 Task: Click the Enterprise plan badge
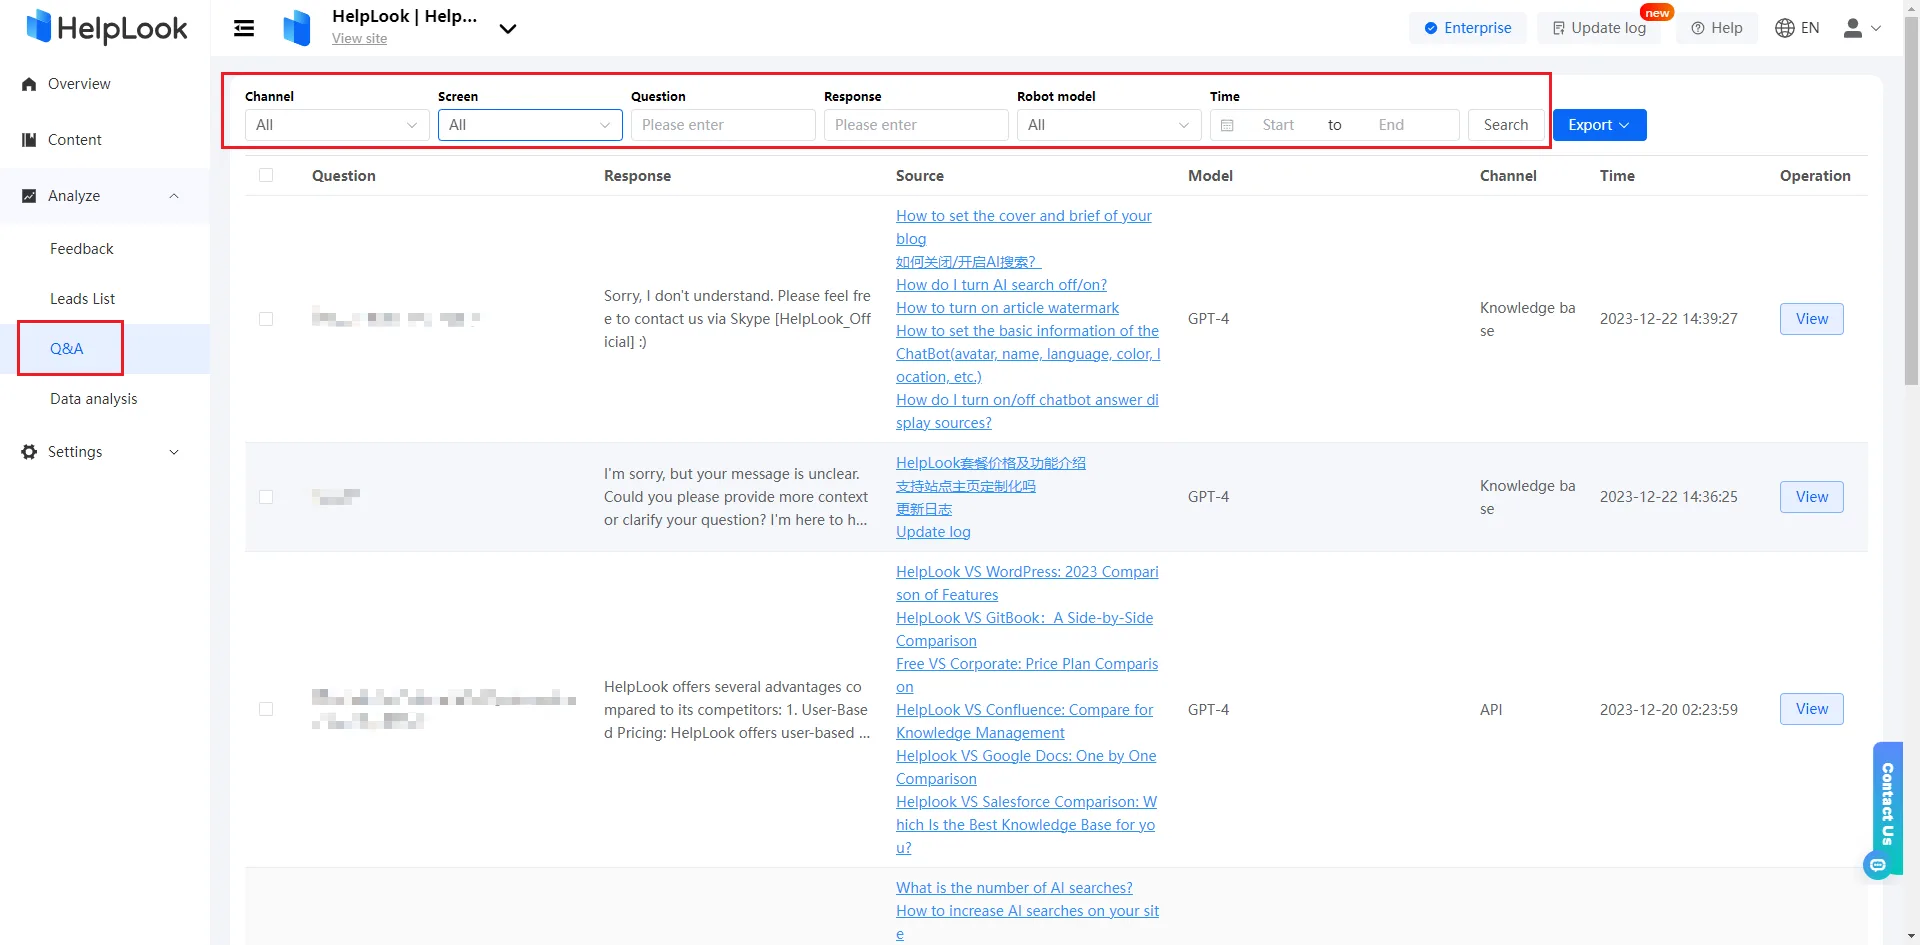click(1468, 28)
